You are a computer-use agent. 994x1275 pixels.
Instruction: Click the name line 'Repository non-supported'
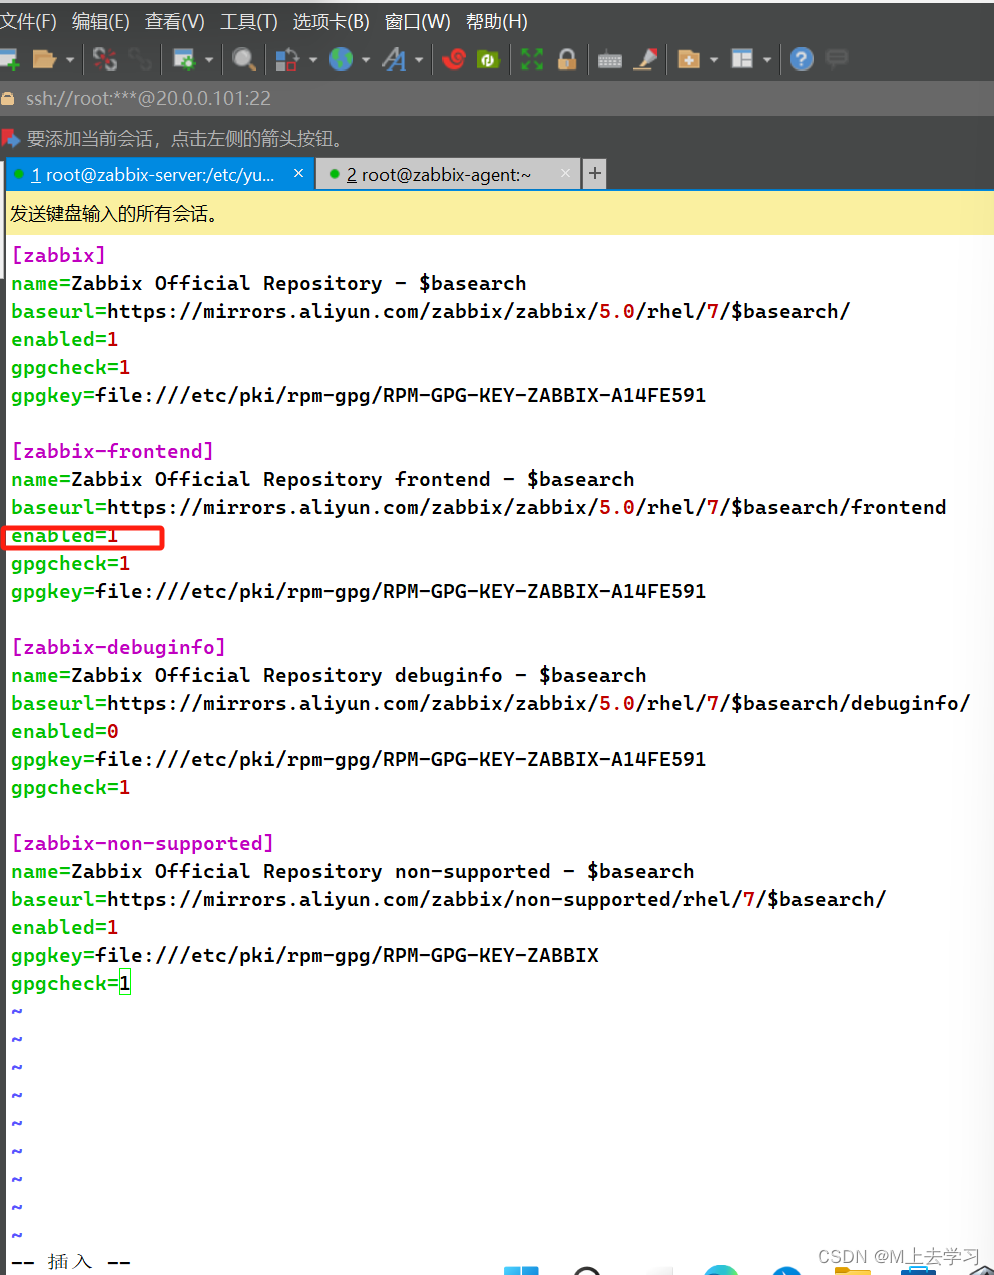(x=353, y=871)
